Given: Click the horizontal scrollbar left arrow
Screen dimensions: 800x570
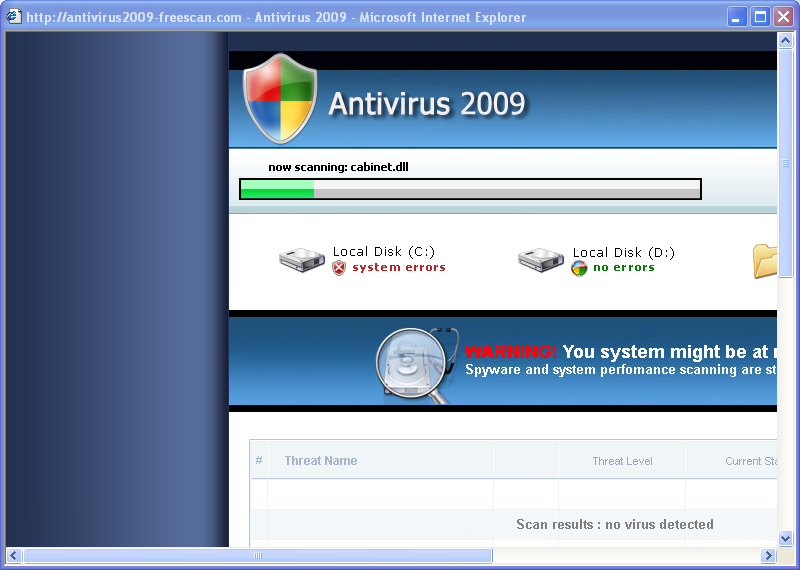Looking at the screenshot, I should 13,555.
